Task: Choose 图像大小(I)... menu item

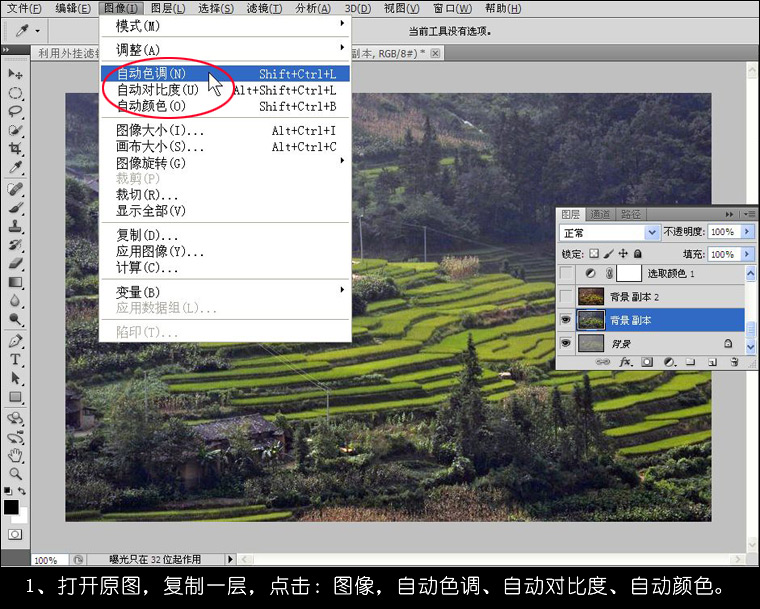Action: pos(225,130)
